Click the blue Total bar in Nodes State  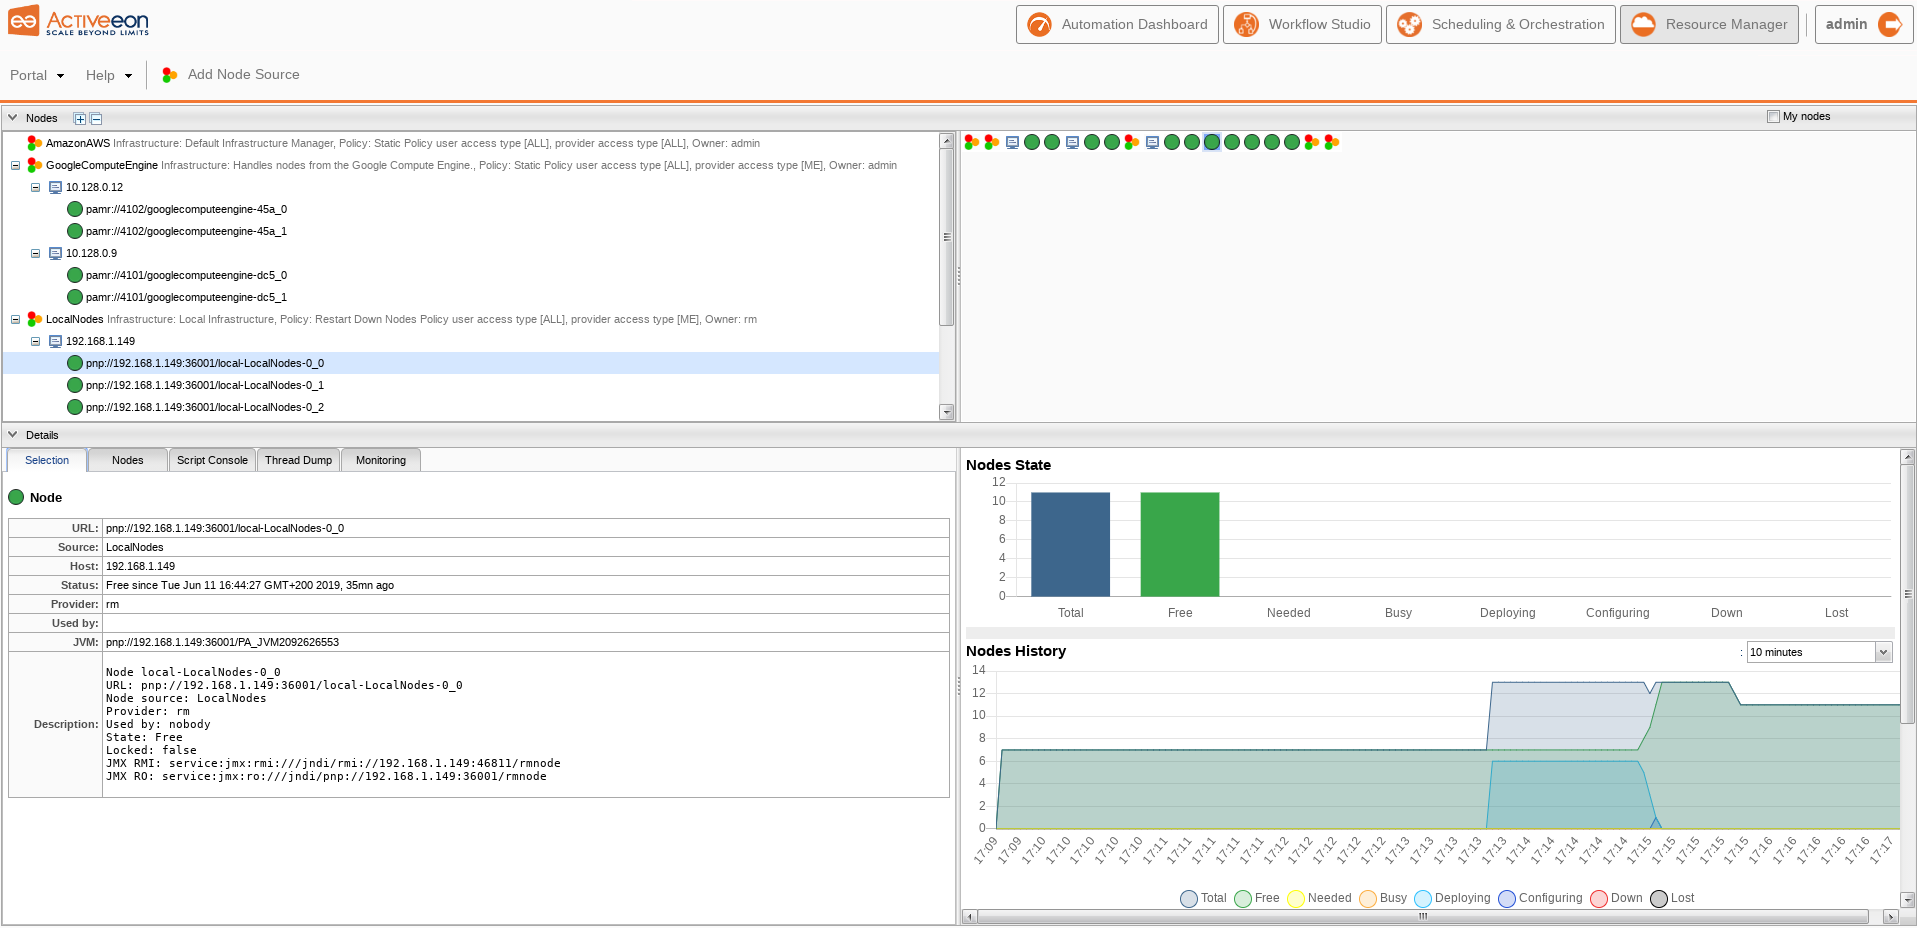point(1070,544)
